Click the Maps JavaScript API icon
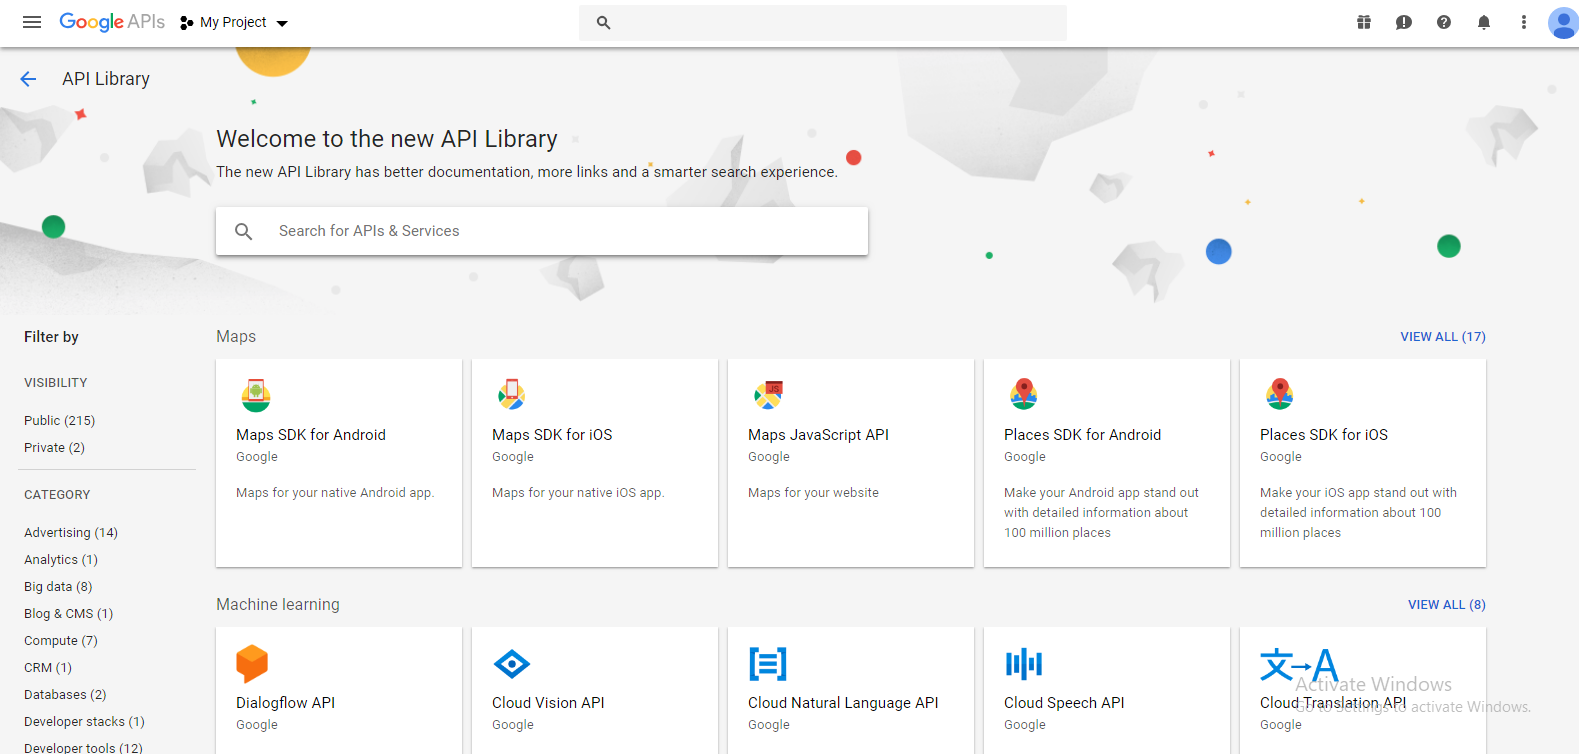Screen dimensions: 1579x754 (x=768, y=395)
